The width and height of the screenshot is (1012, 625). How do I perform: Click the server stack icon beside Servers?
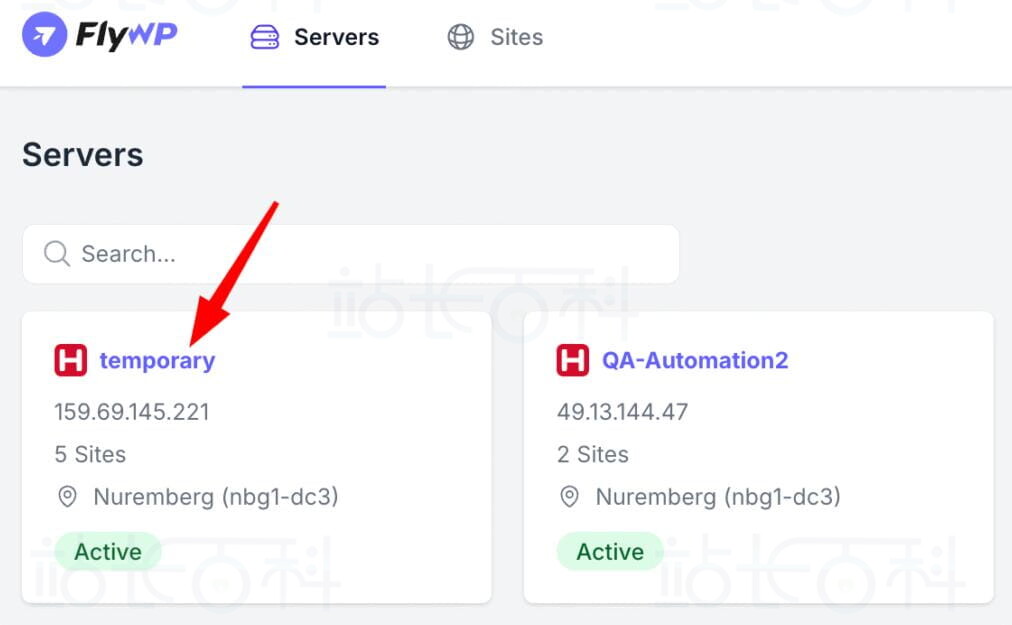pos(265,37)
